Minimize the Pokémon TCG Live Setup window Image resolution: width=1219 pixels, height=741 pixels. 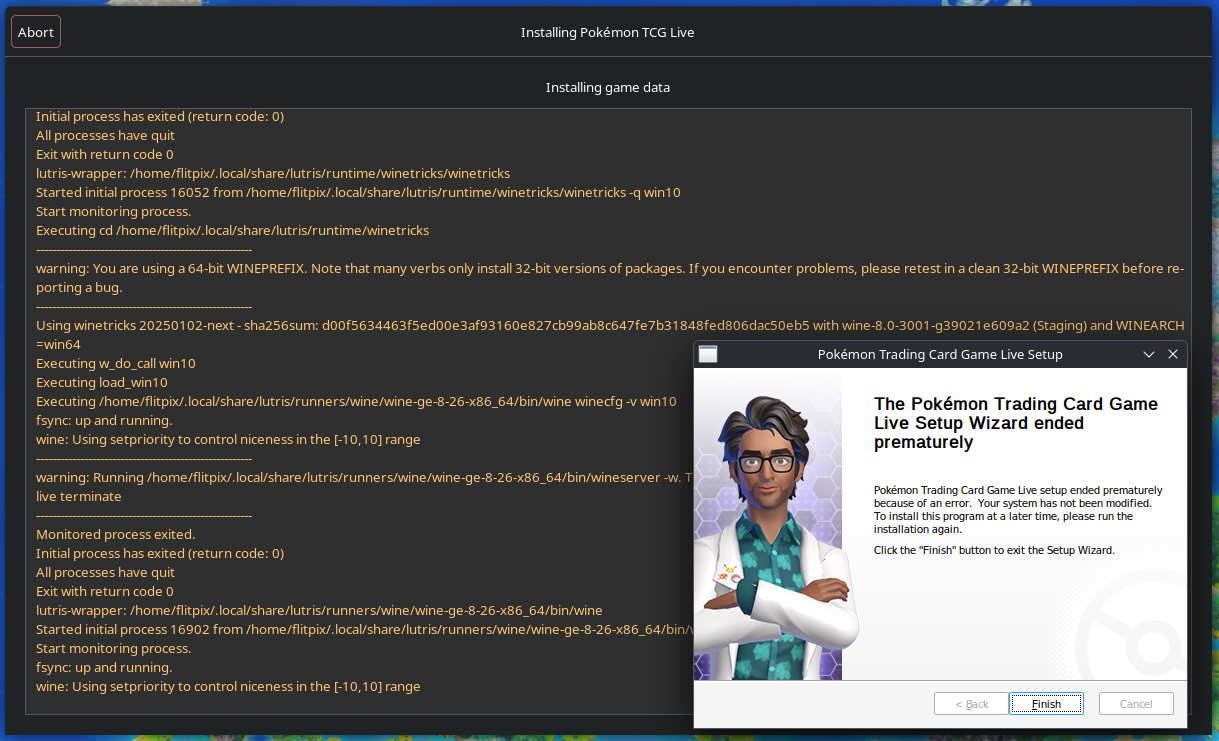point(1149,354)
